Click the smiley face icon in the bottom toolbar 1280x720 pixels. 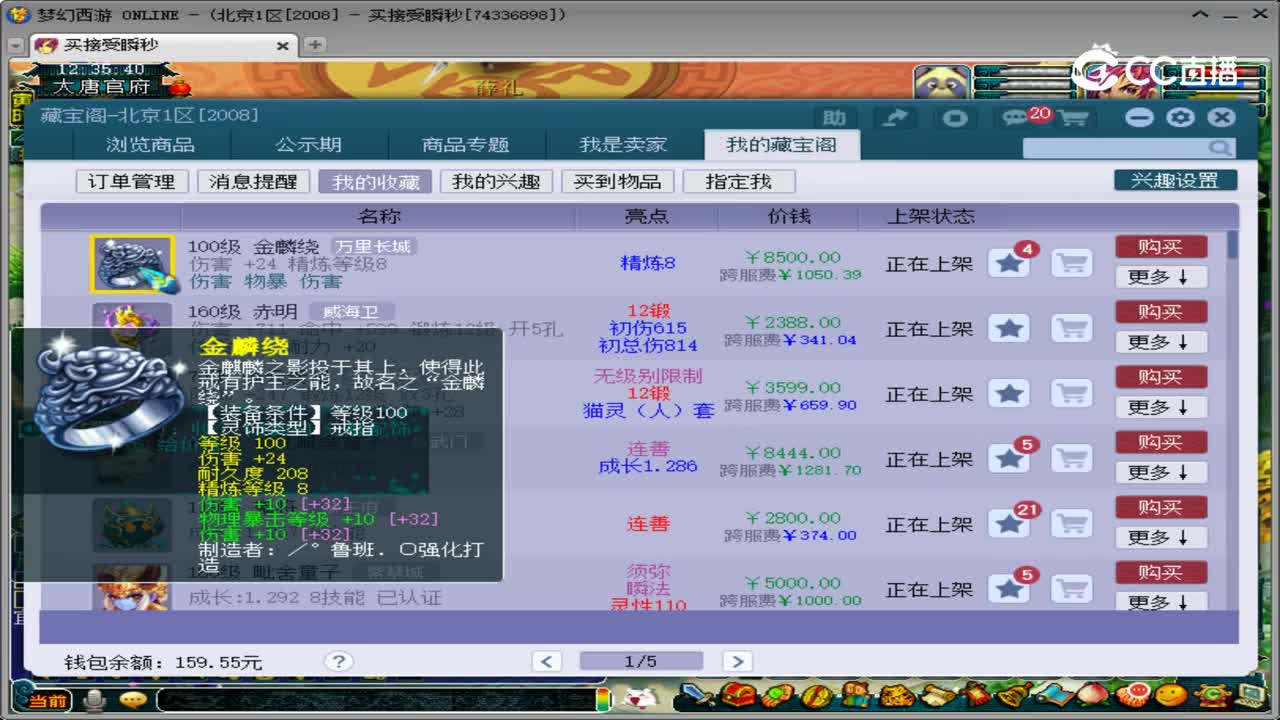click(1171, 695)
